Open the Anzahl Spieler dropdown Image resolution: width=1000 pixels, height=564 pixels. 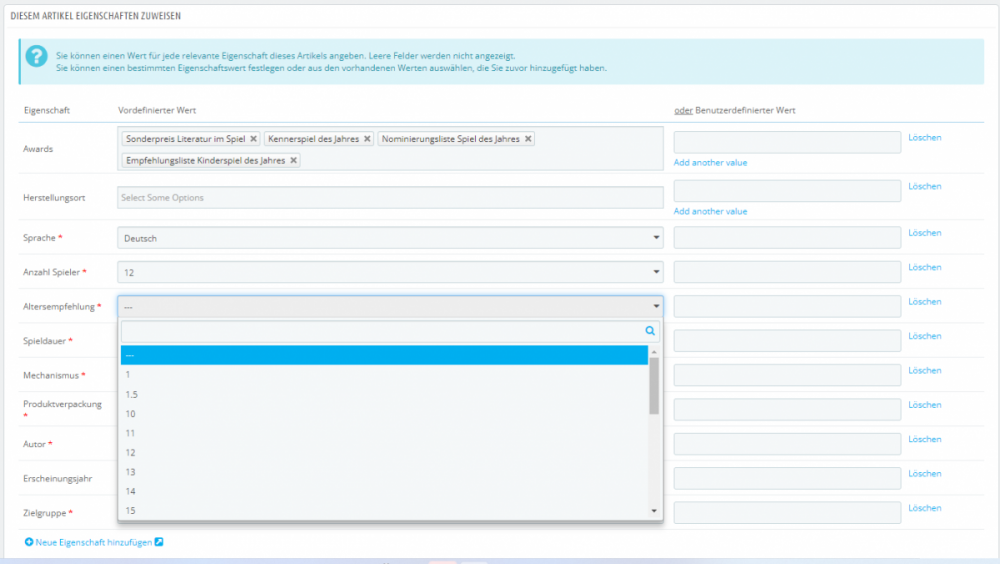(x=390, y=272)
